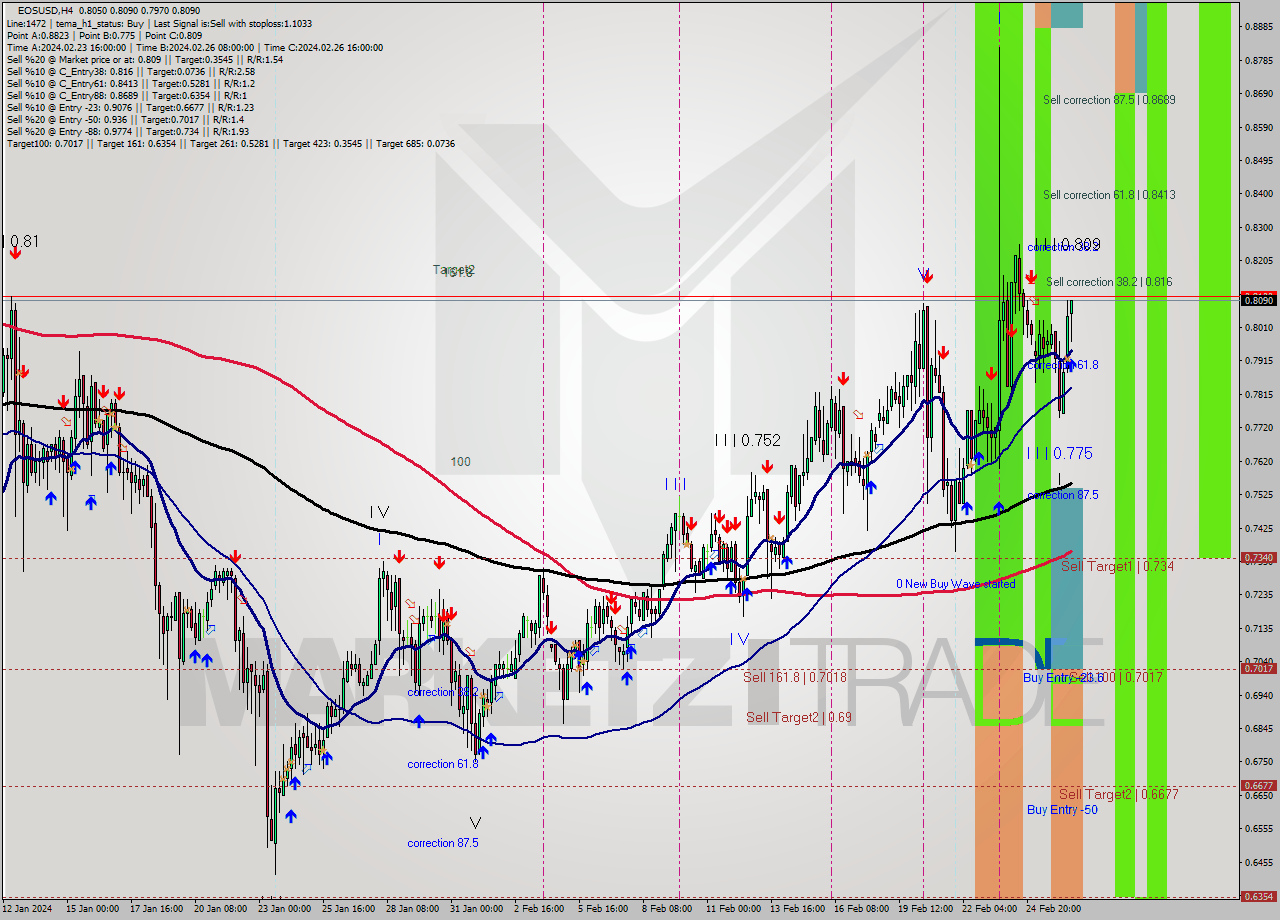Click the red 0.6677 price tag
Image resolution: width=1280 pixels, height=920 pixels.
[1259, 786]
